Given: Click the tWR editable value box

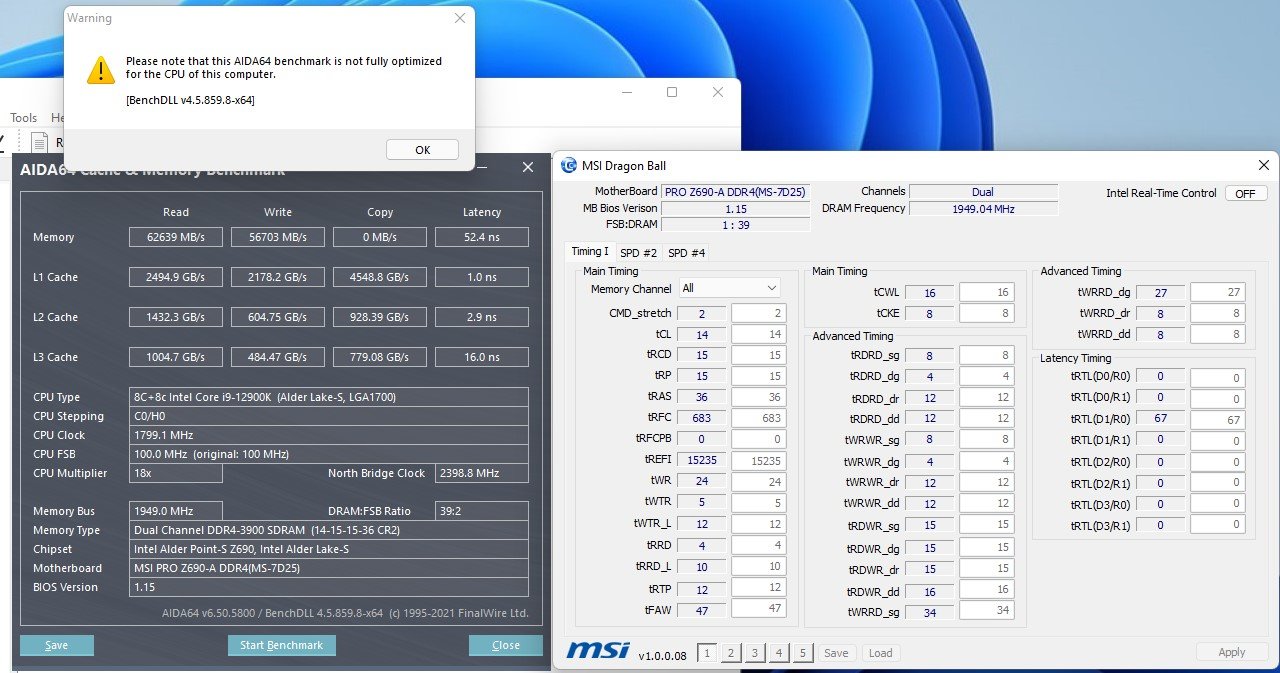Looking at the screenshot, I should [x=758, y=481].
